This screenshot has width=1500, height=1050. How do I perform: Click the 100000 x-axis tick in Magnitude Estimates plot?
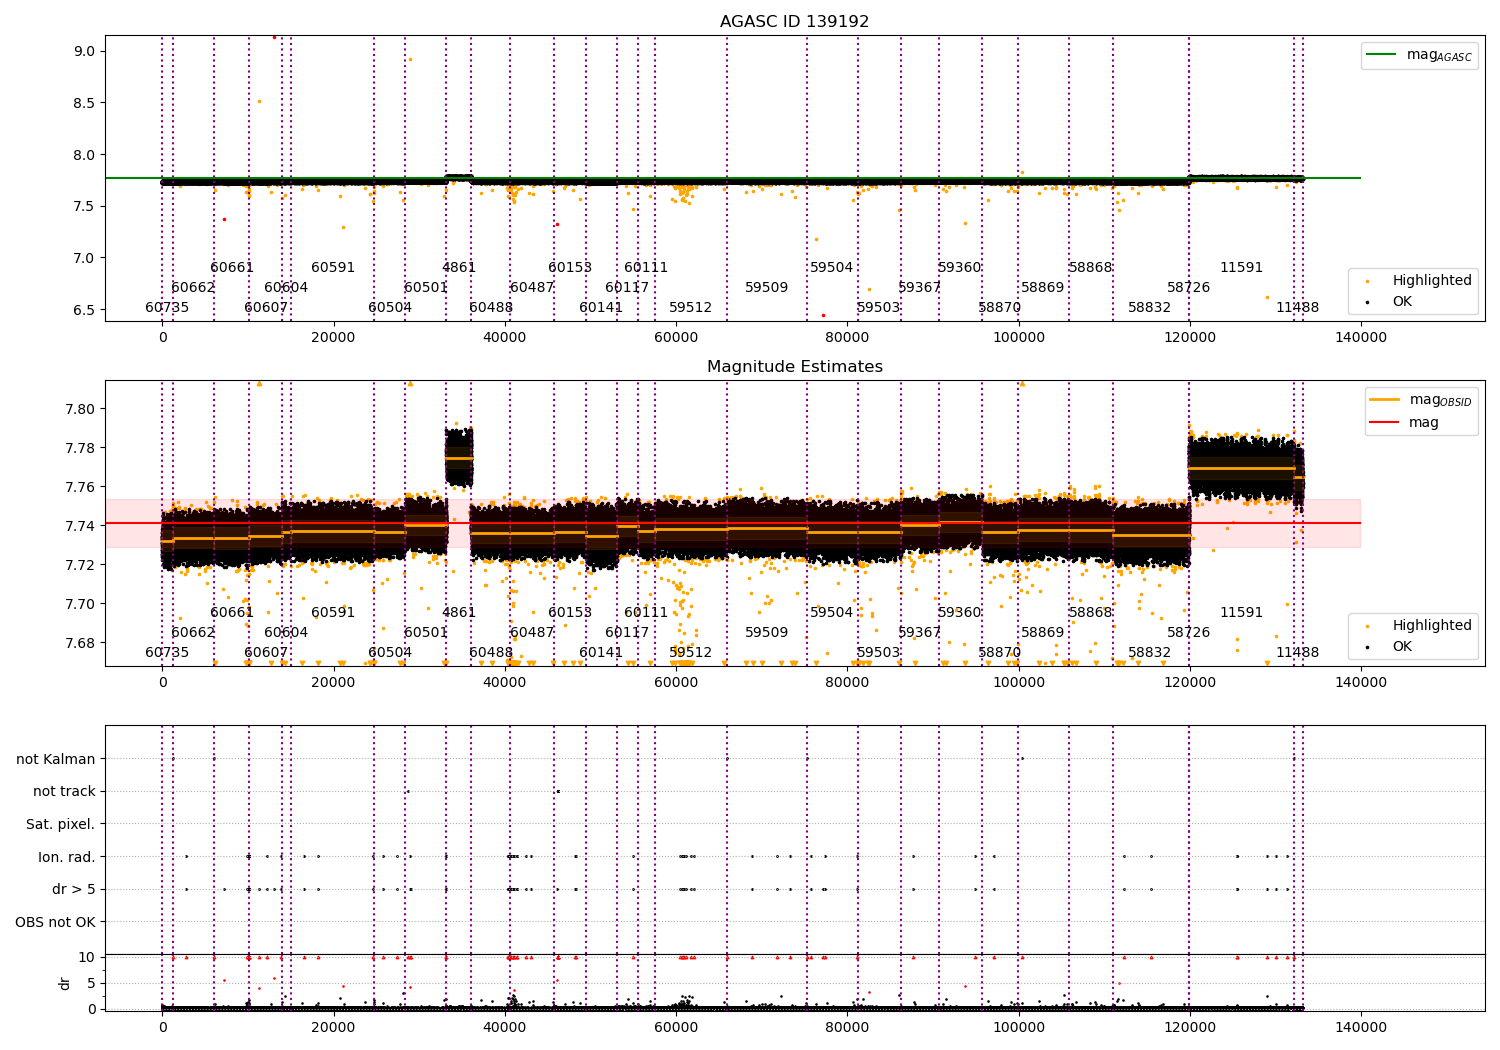click(x=1019, y=682)
